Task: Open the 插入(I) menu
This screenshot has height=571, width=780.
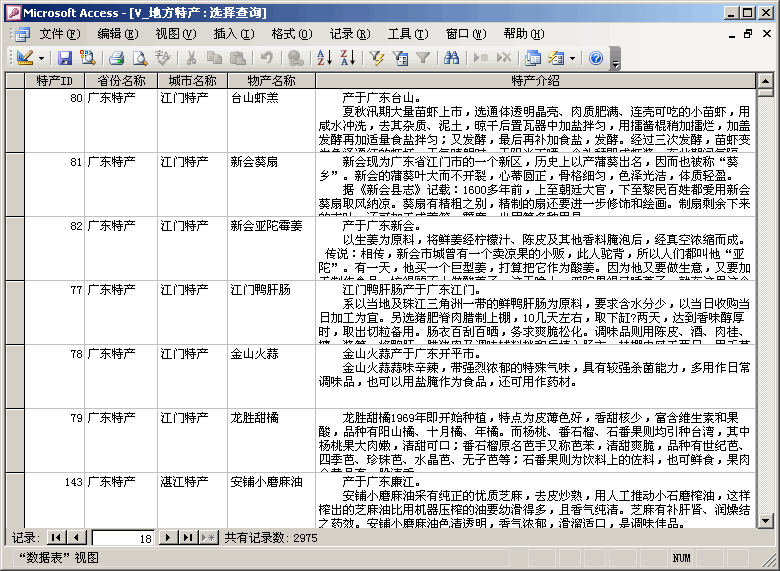Action: (234, 34)
